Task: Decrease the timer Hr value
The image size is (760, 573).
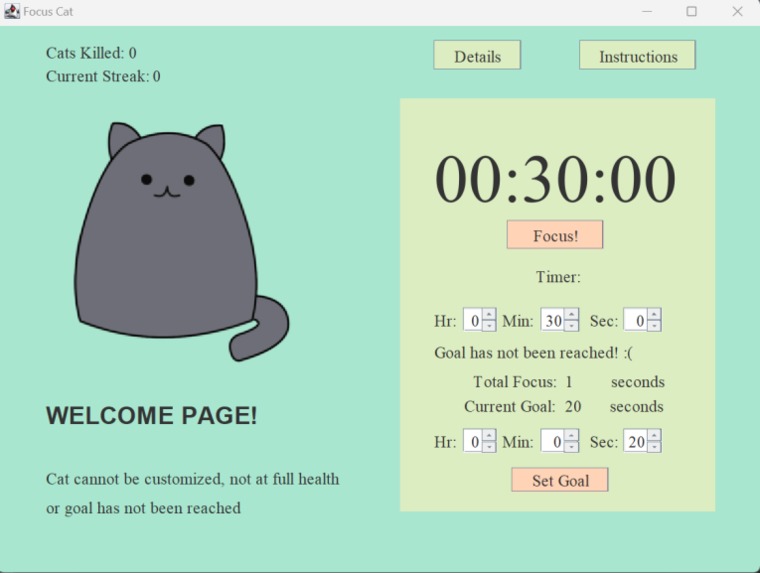Action: [489, 326]
